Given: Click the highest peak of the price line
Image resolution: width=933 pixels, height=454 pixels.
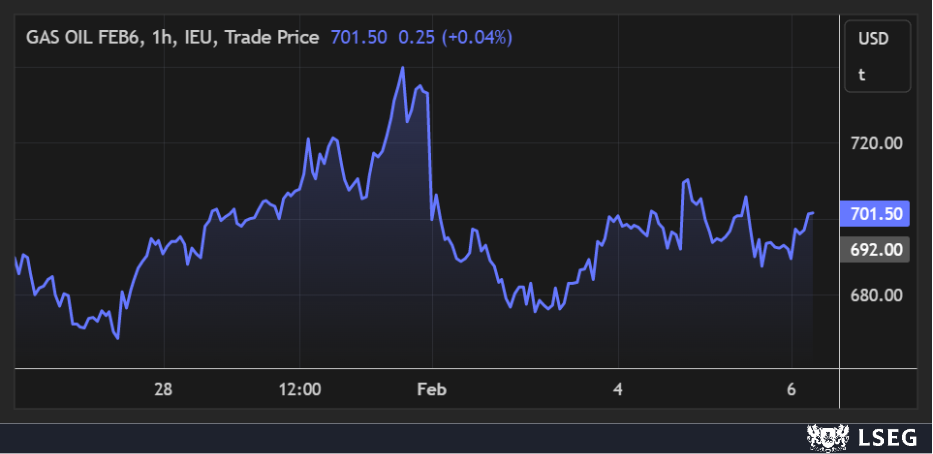Looking at the screenshot, I should 402,68.
